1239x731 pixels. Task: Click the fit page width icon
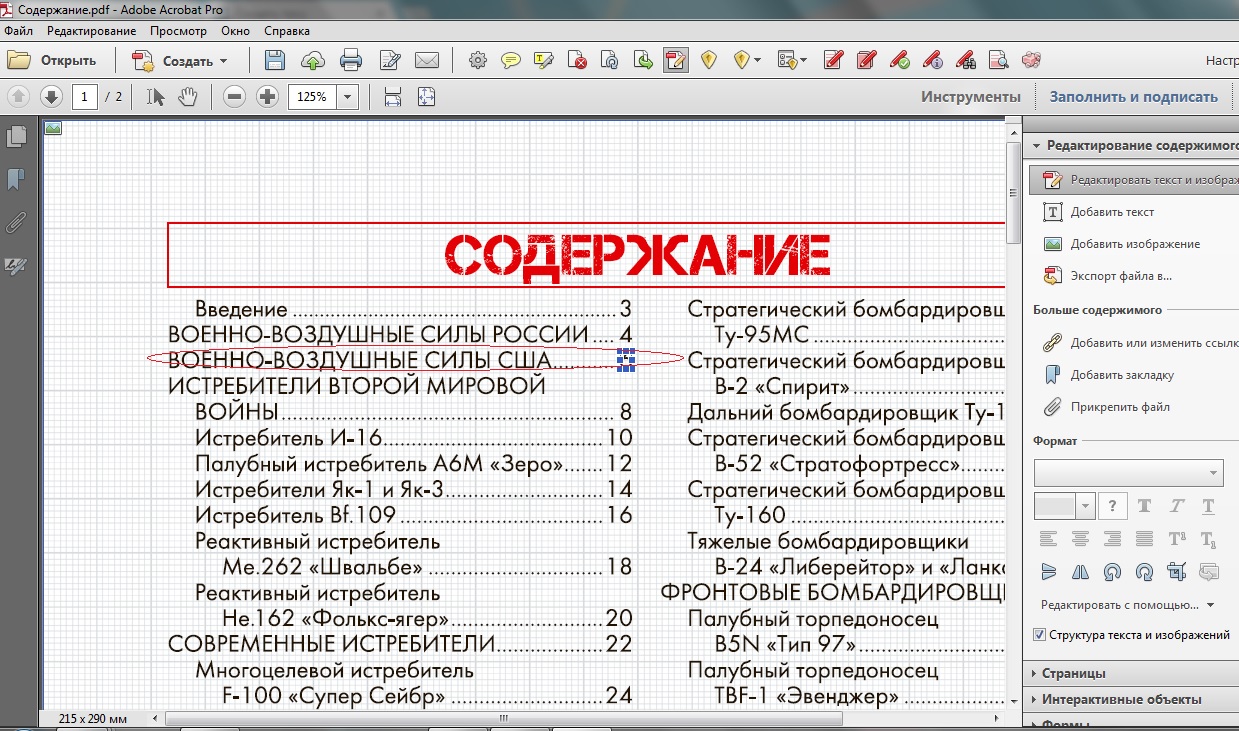(393, 97)
